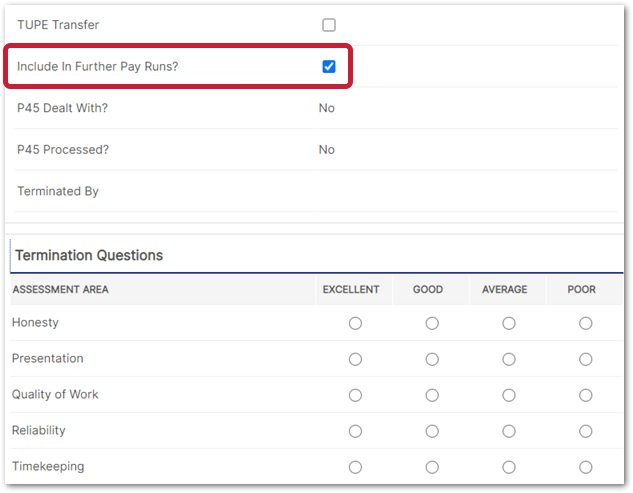Click the P45 Dealt With value
The width and height of the screenshot is (633, 493).
(x=327, y=108)
